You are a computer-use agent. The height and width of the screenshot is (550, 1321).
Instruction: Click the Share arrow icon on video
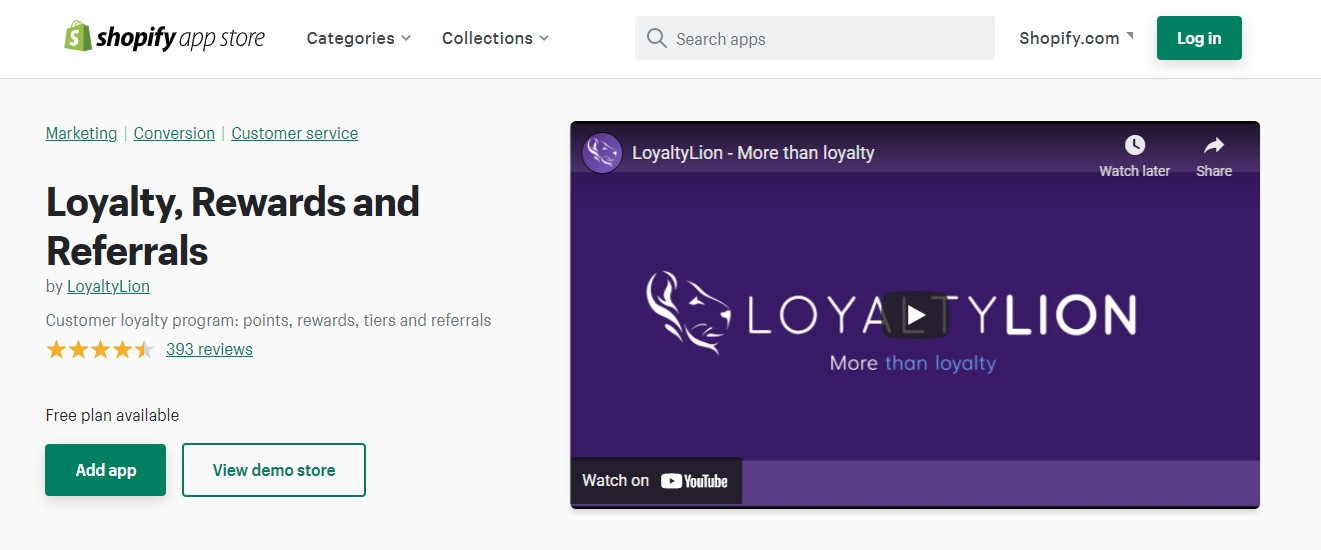(x=1213, y=145)
